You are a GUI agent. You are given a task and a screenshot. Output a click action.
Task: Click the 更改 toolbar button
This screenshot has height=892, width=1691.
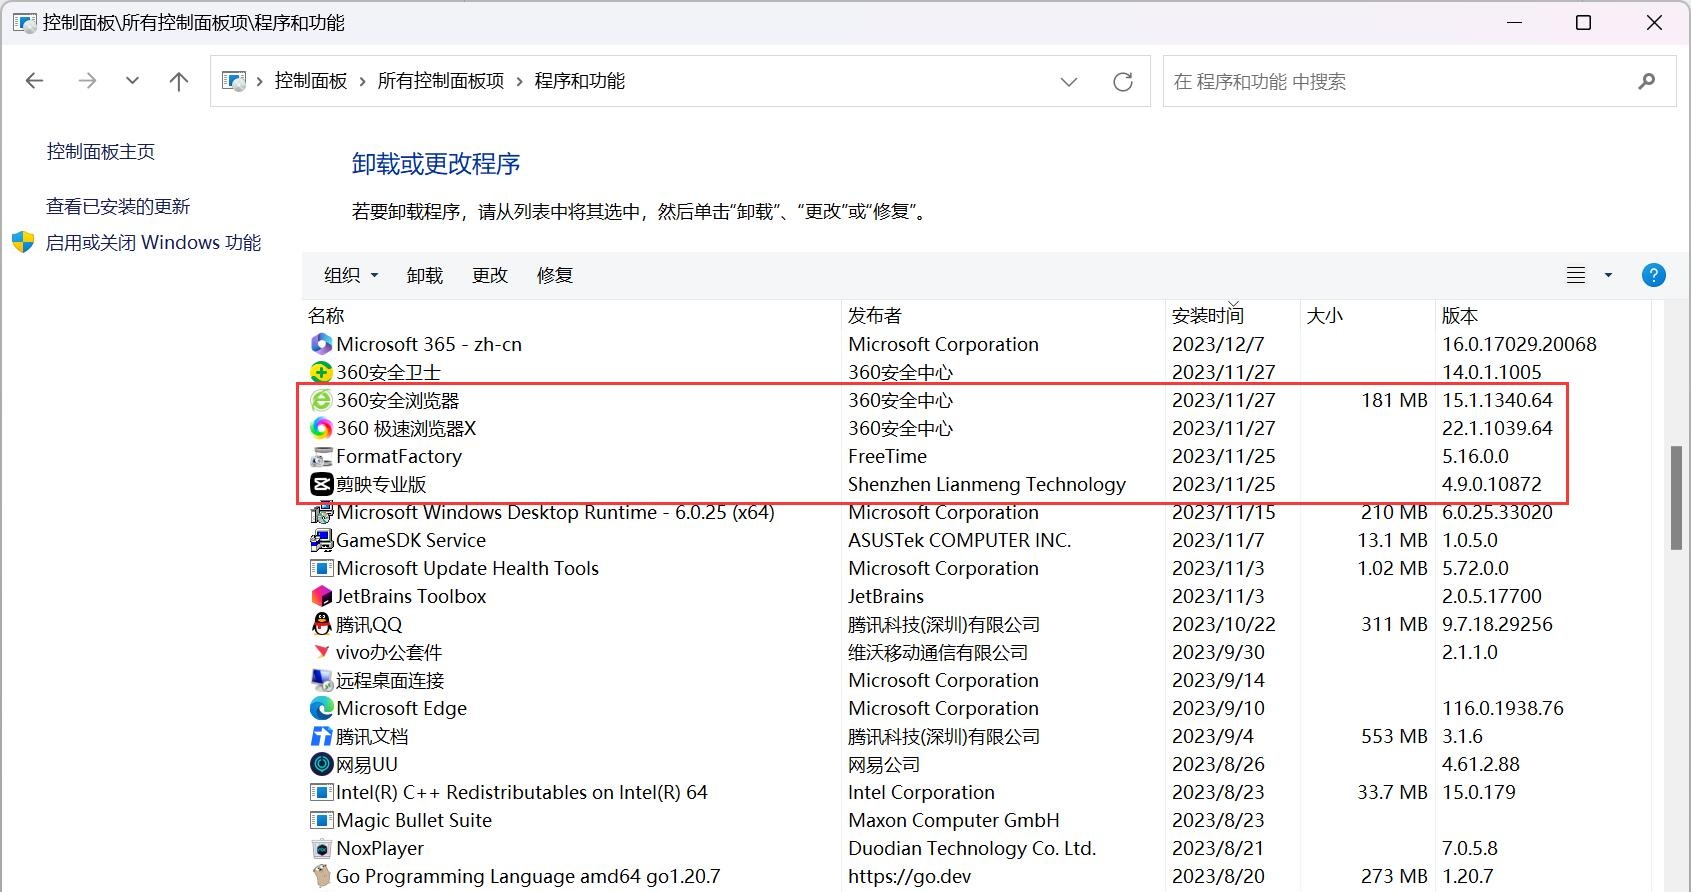pos(490,275)
